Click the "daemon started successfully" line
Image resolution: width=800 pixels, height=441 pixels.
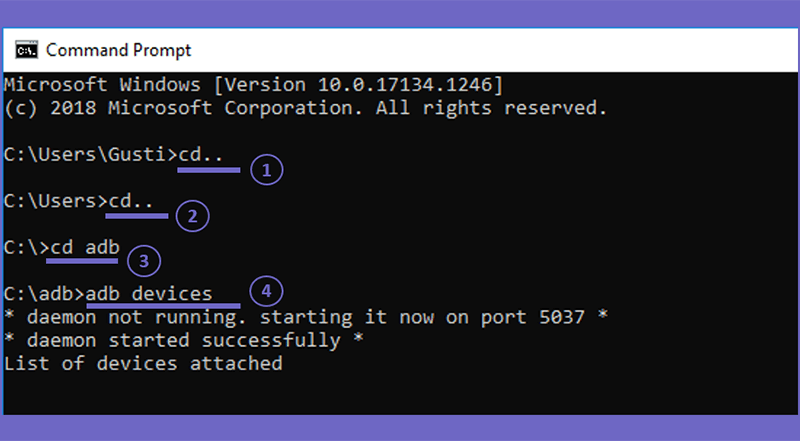tap(184, 340)
